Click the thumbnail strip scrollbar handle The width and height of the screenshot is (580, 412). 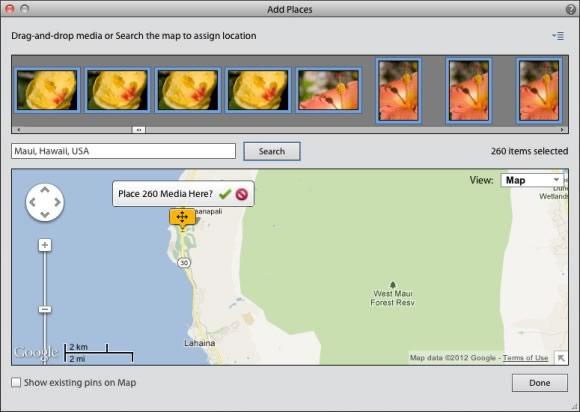139,130
